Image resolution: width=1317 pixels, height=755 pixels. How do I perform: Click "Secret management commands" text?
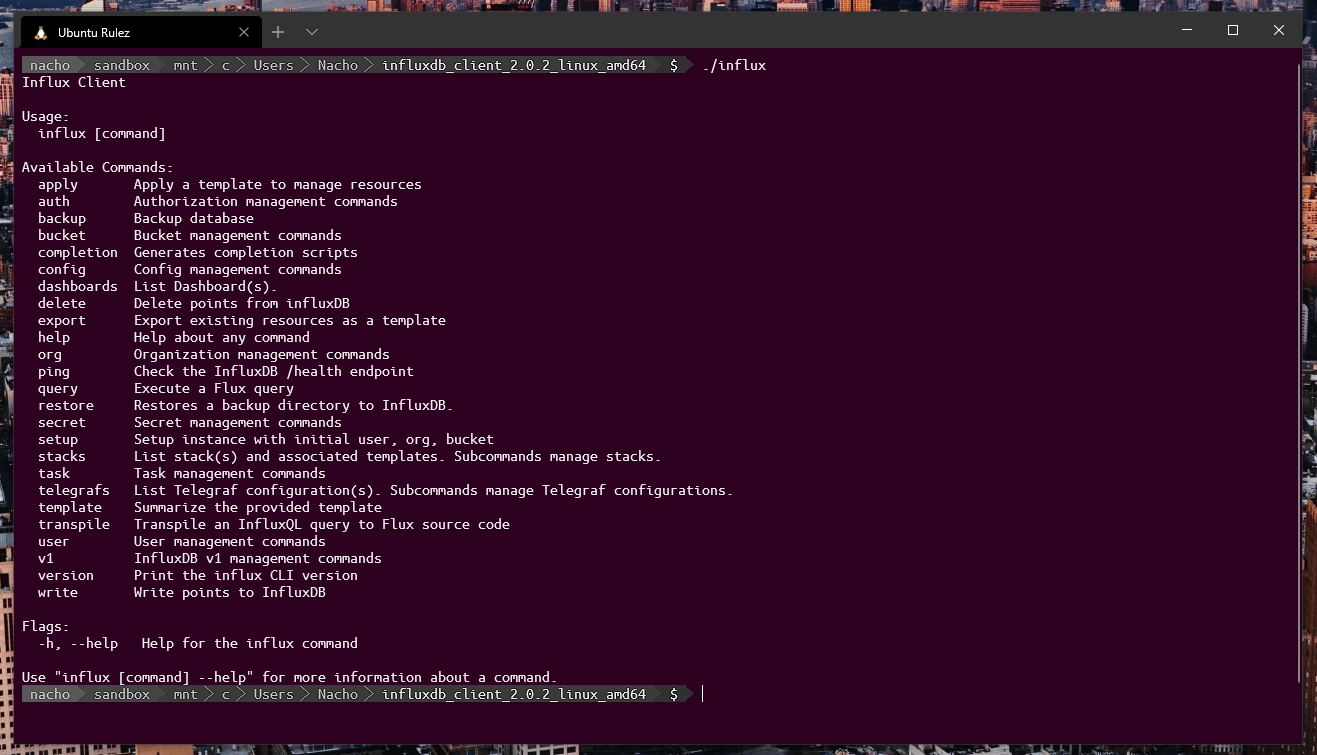click(x=238, y=423)
